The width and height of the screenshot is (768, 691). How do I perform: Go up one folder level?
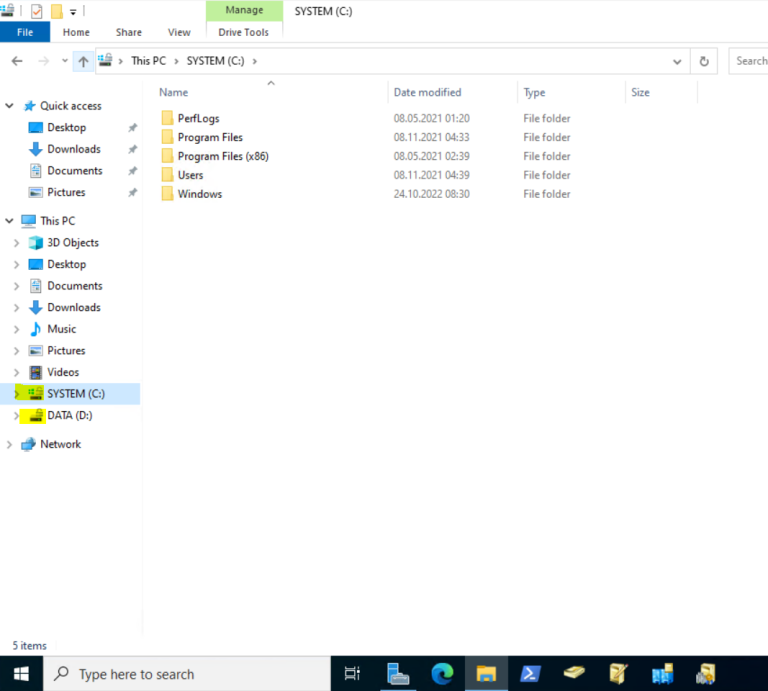(x=83, y=61)
